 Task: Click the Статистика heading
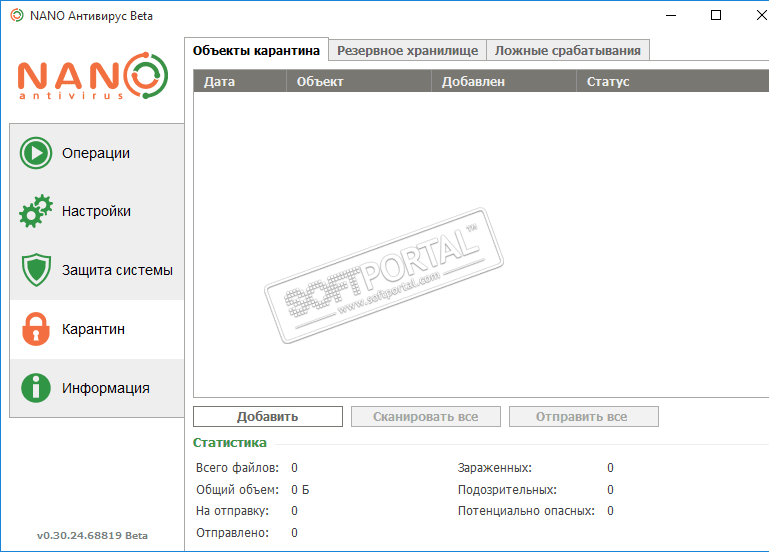coord(230,443)
